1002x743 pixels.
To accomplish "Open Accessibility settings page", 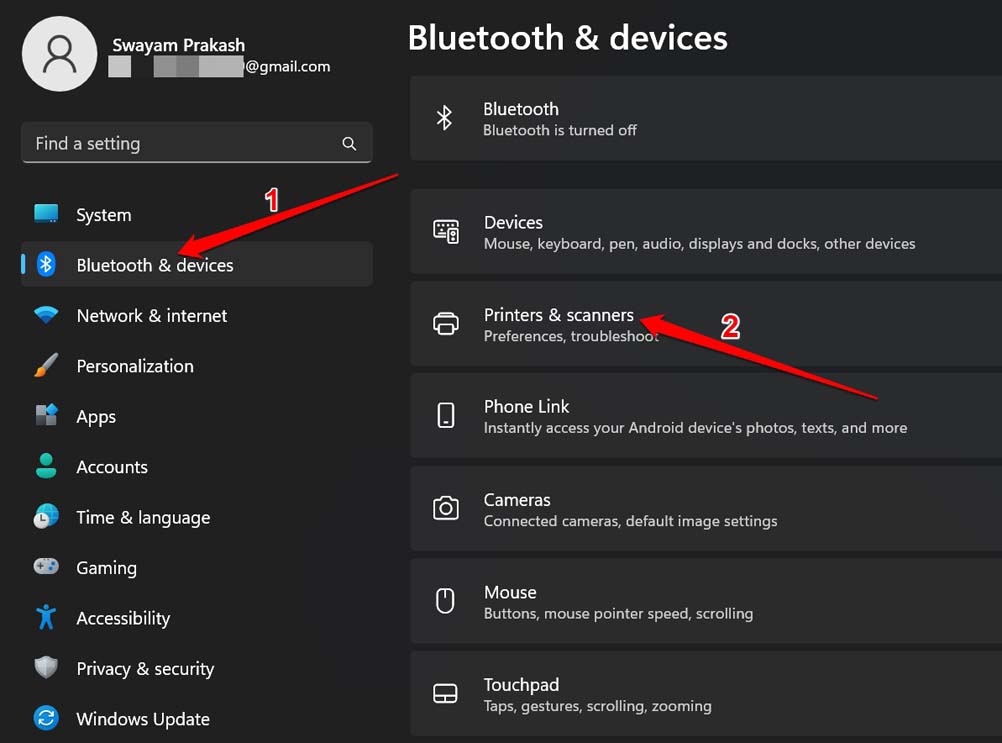I will (x=123, y=618).
